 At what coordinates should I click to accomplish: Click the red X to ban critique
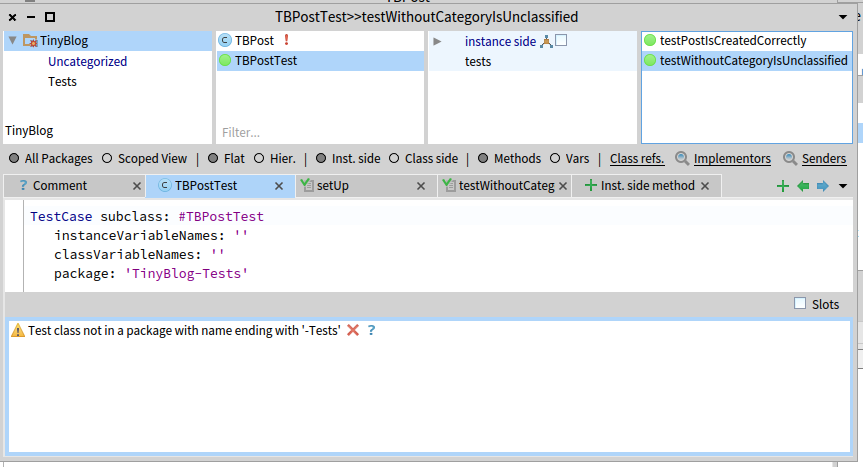(353, 330)
